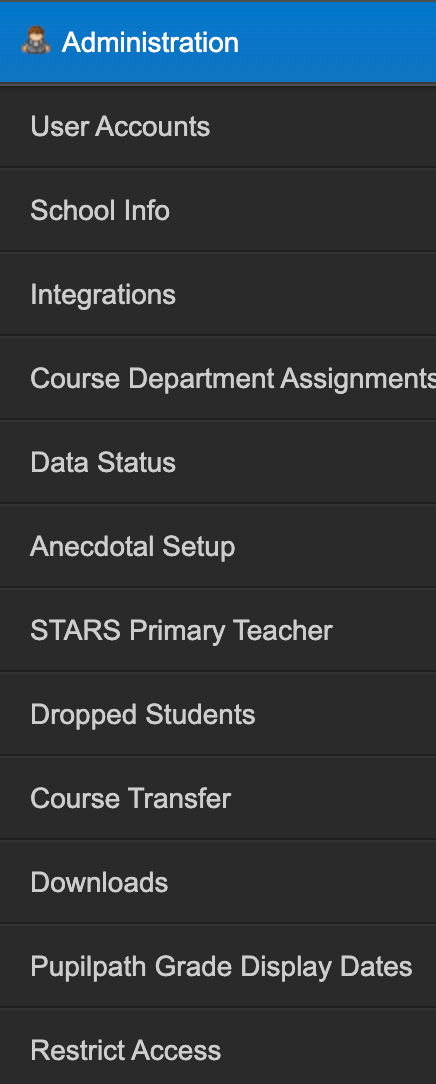The height and width of the screenshot is (1084, 436).
Task: Navigate to Data Status entry
Action: (x=218, y=462)
